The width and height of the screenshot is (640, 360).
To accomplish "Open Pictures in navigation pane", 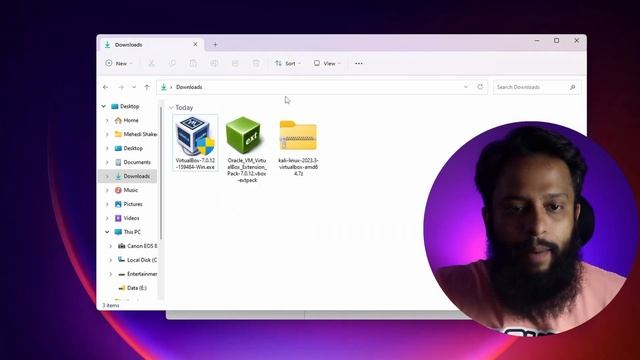I will click(x=129, y=204).
